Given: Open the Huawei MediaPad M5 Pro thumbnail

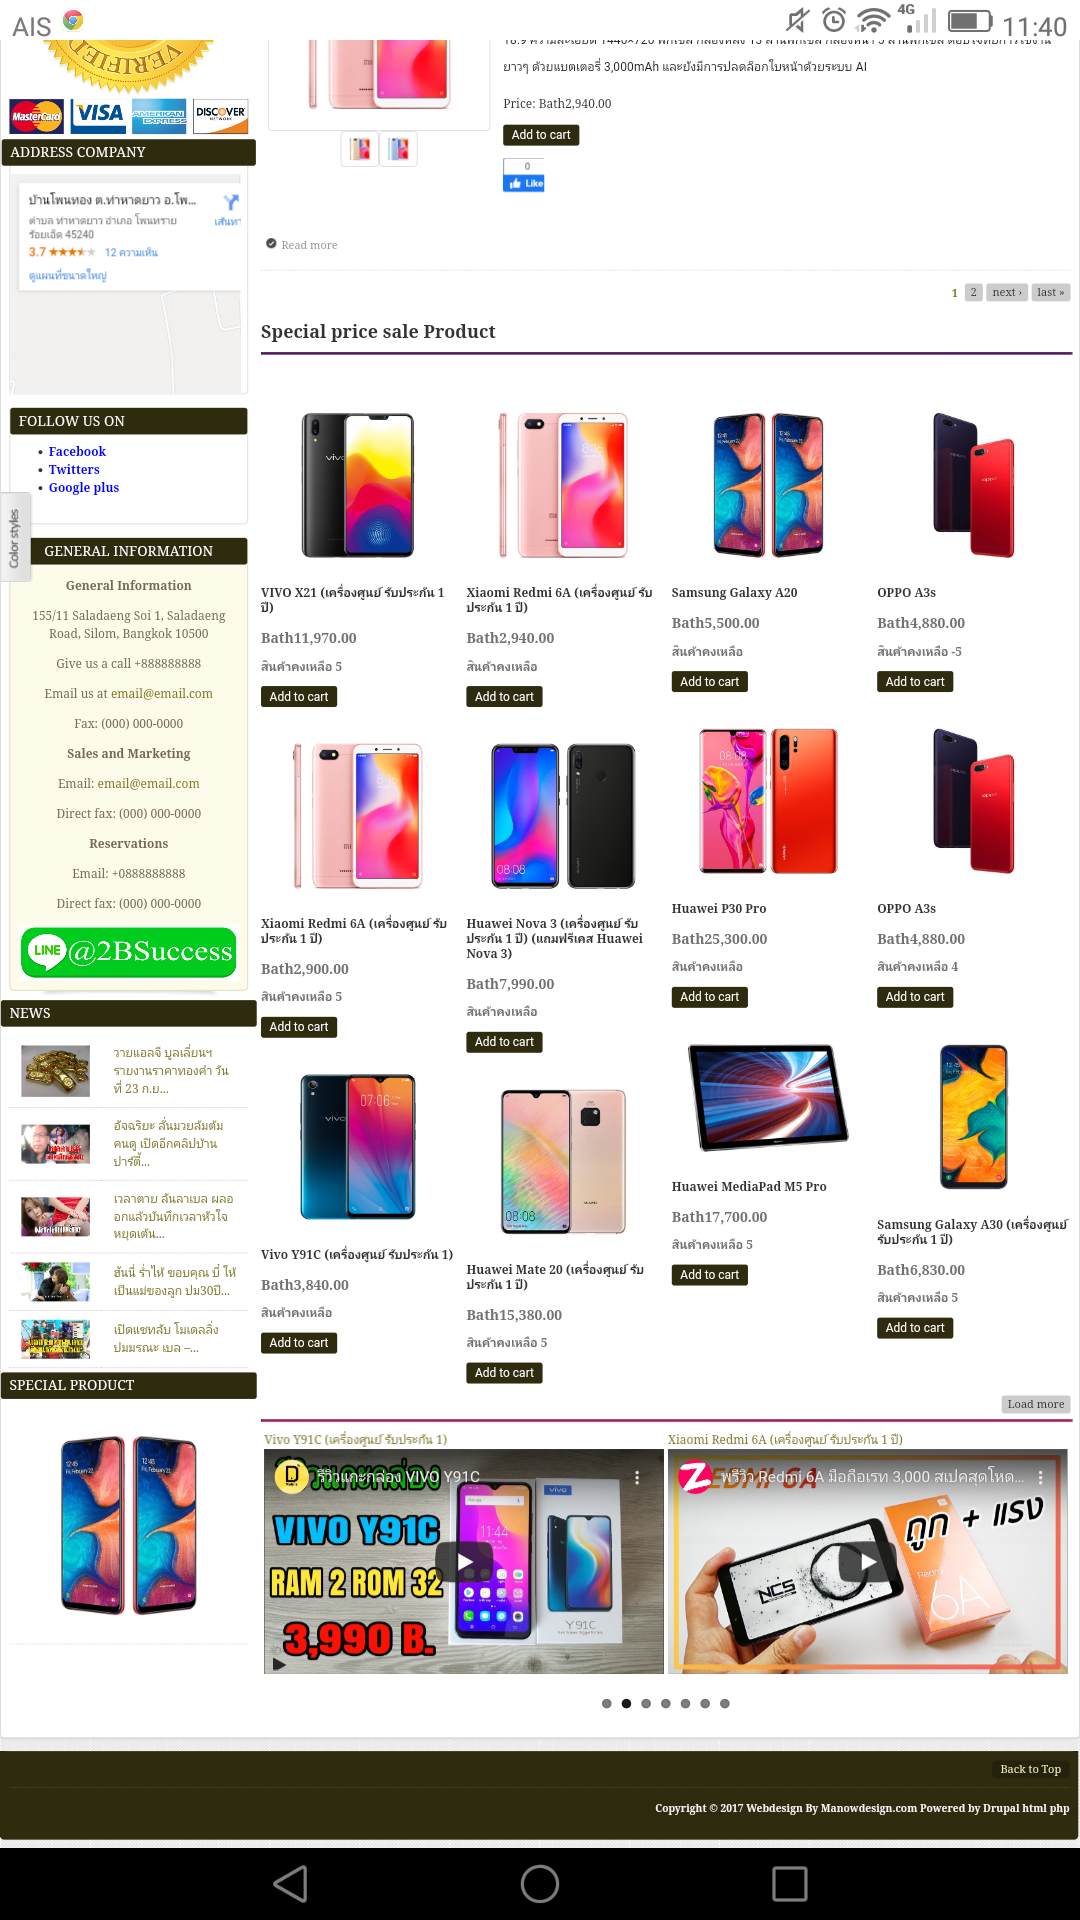Looking at the screenshot, I should tap(767, 1098).
